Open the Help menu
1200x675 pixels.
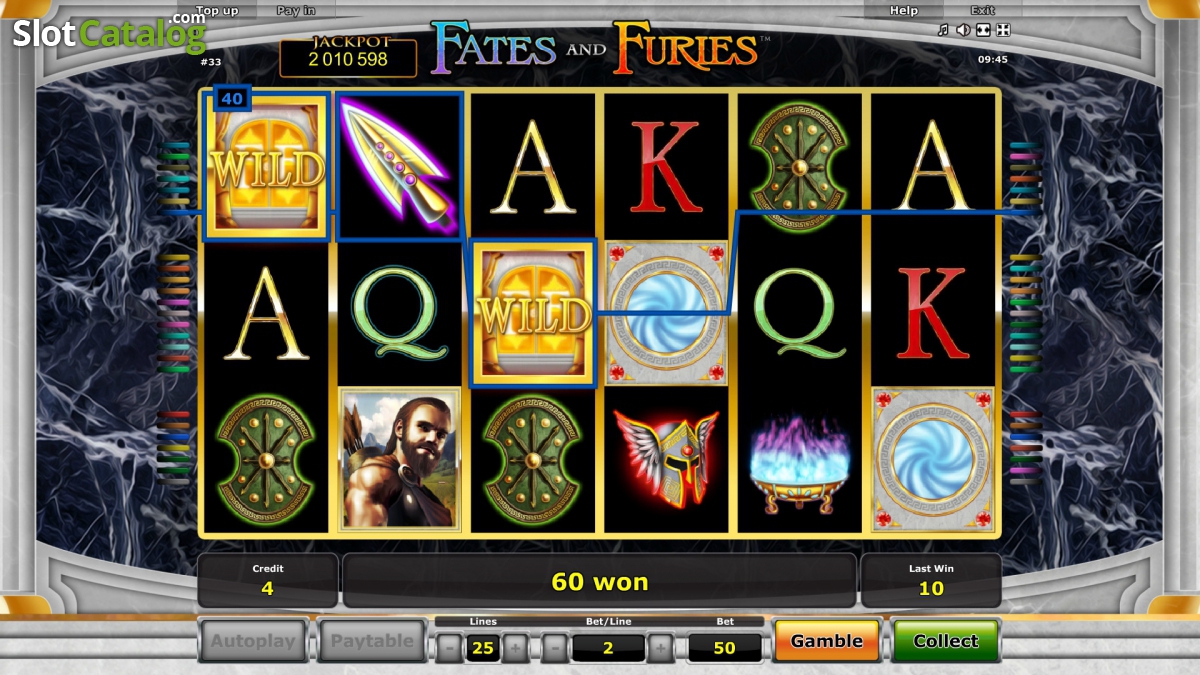click(x=904, y=11)
